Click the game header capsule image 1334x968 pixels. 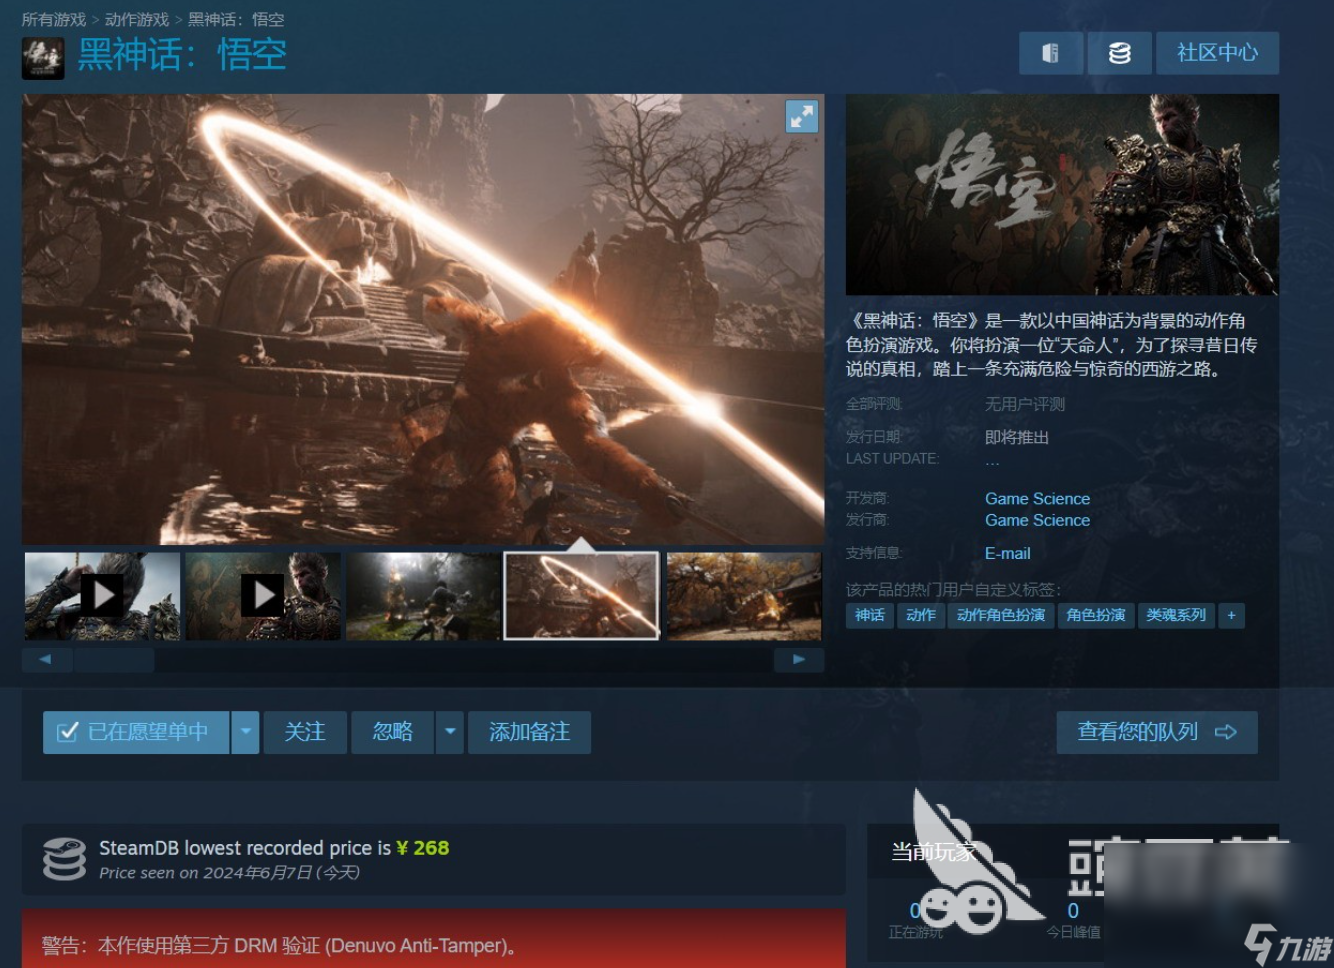[x=1062, y=194]
